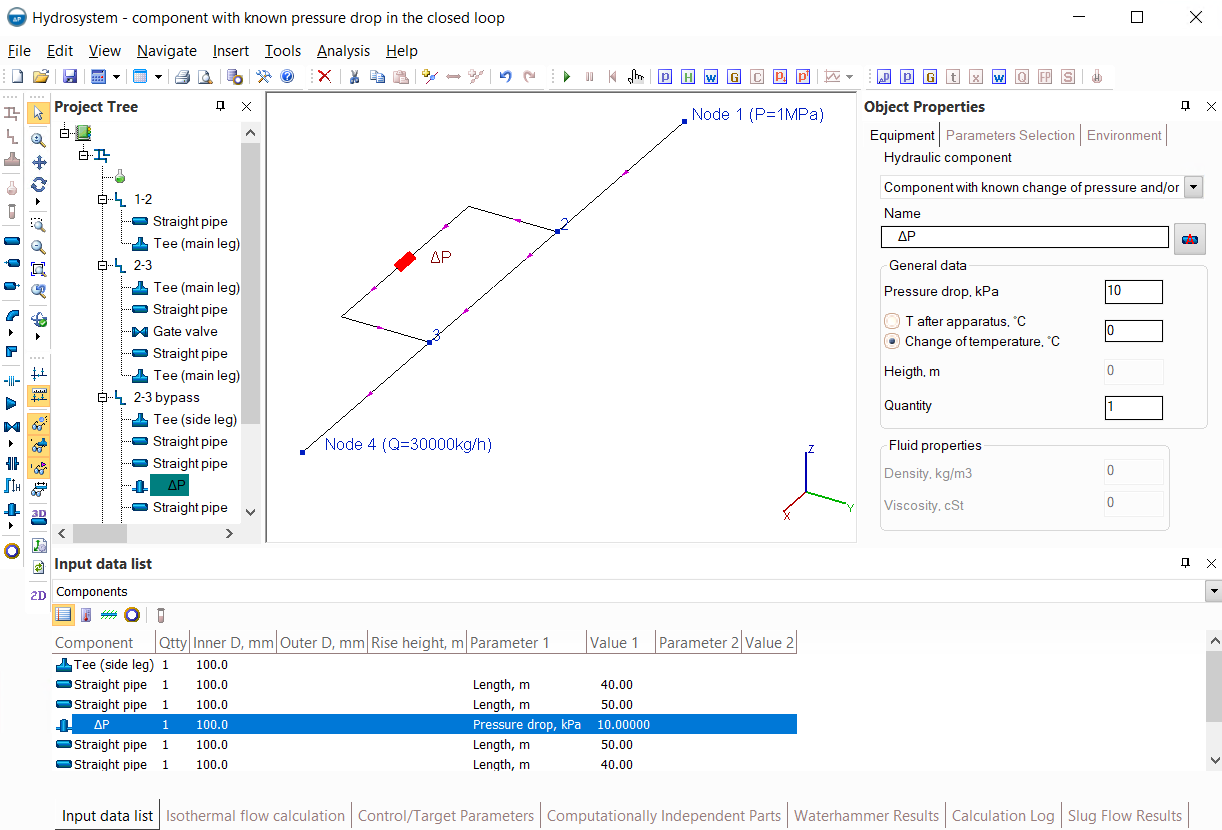
Task: Toggle pin on Object Properties panel
Action: pyautogui.click(x=1186, y=106)
